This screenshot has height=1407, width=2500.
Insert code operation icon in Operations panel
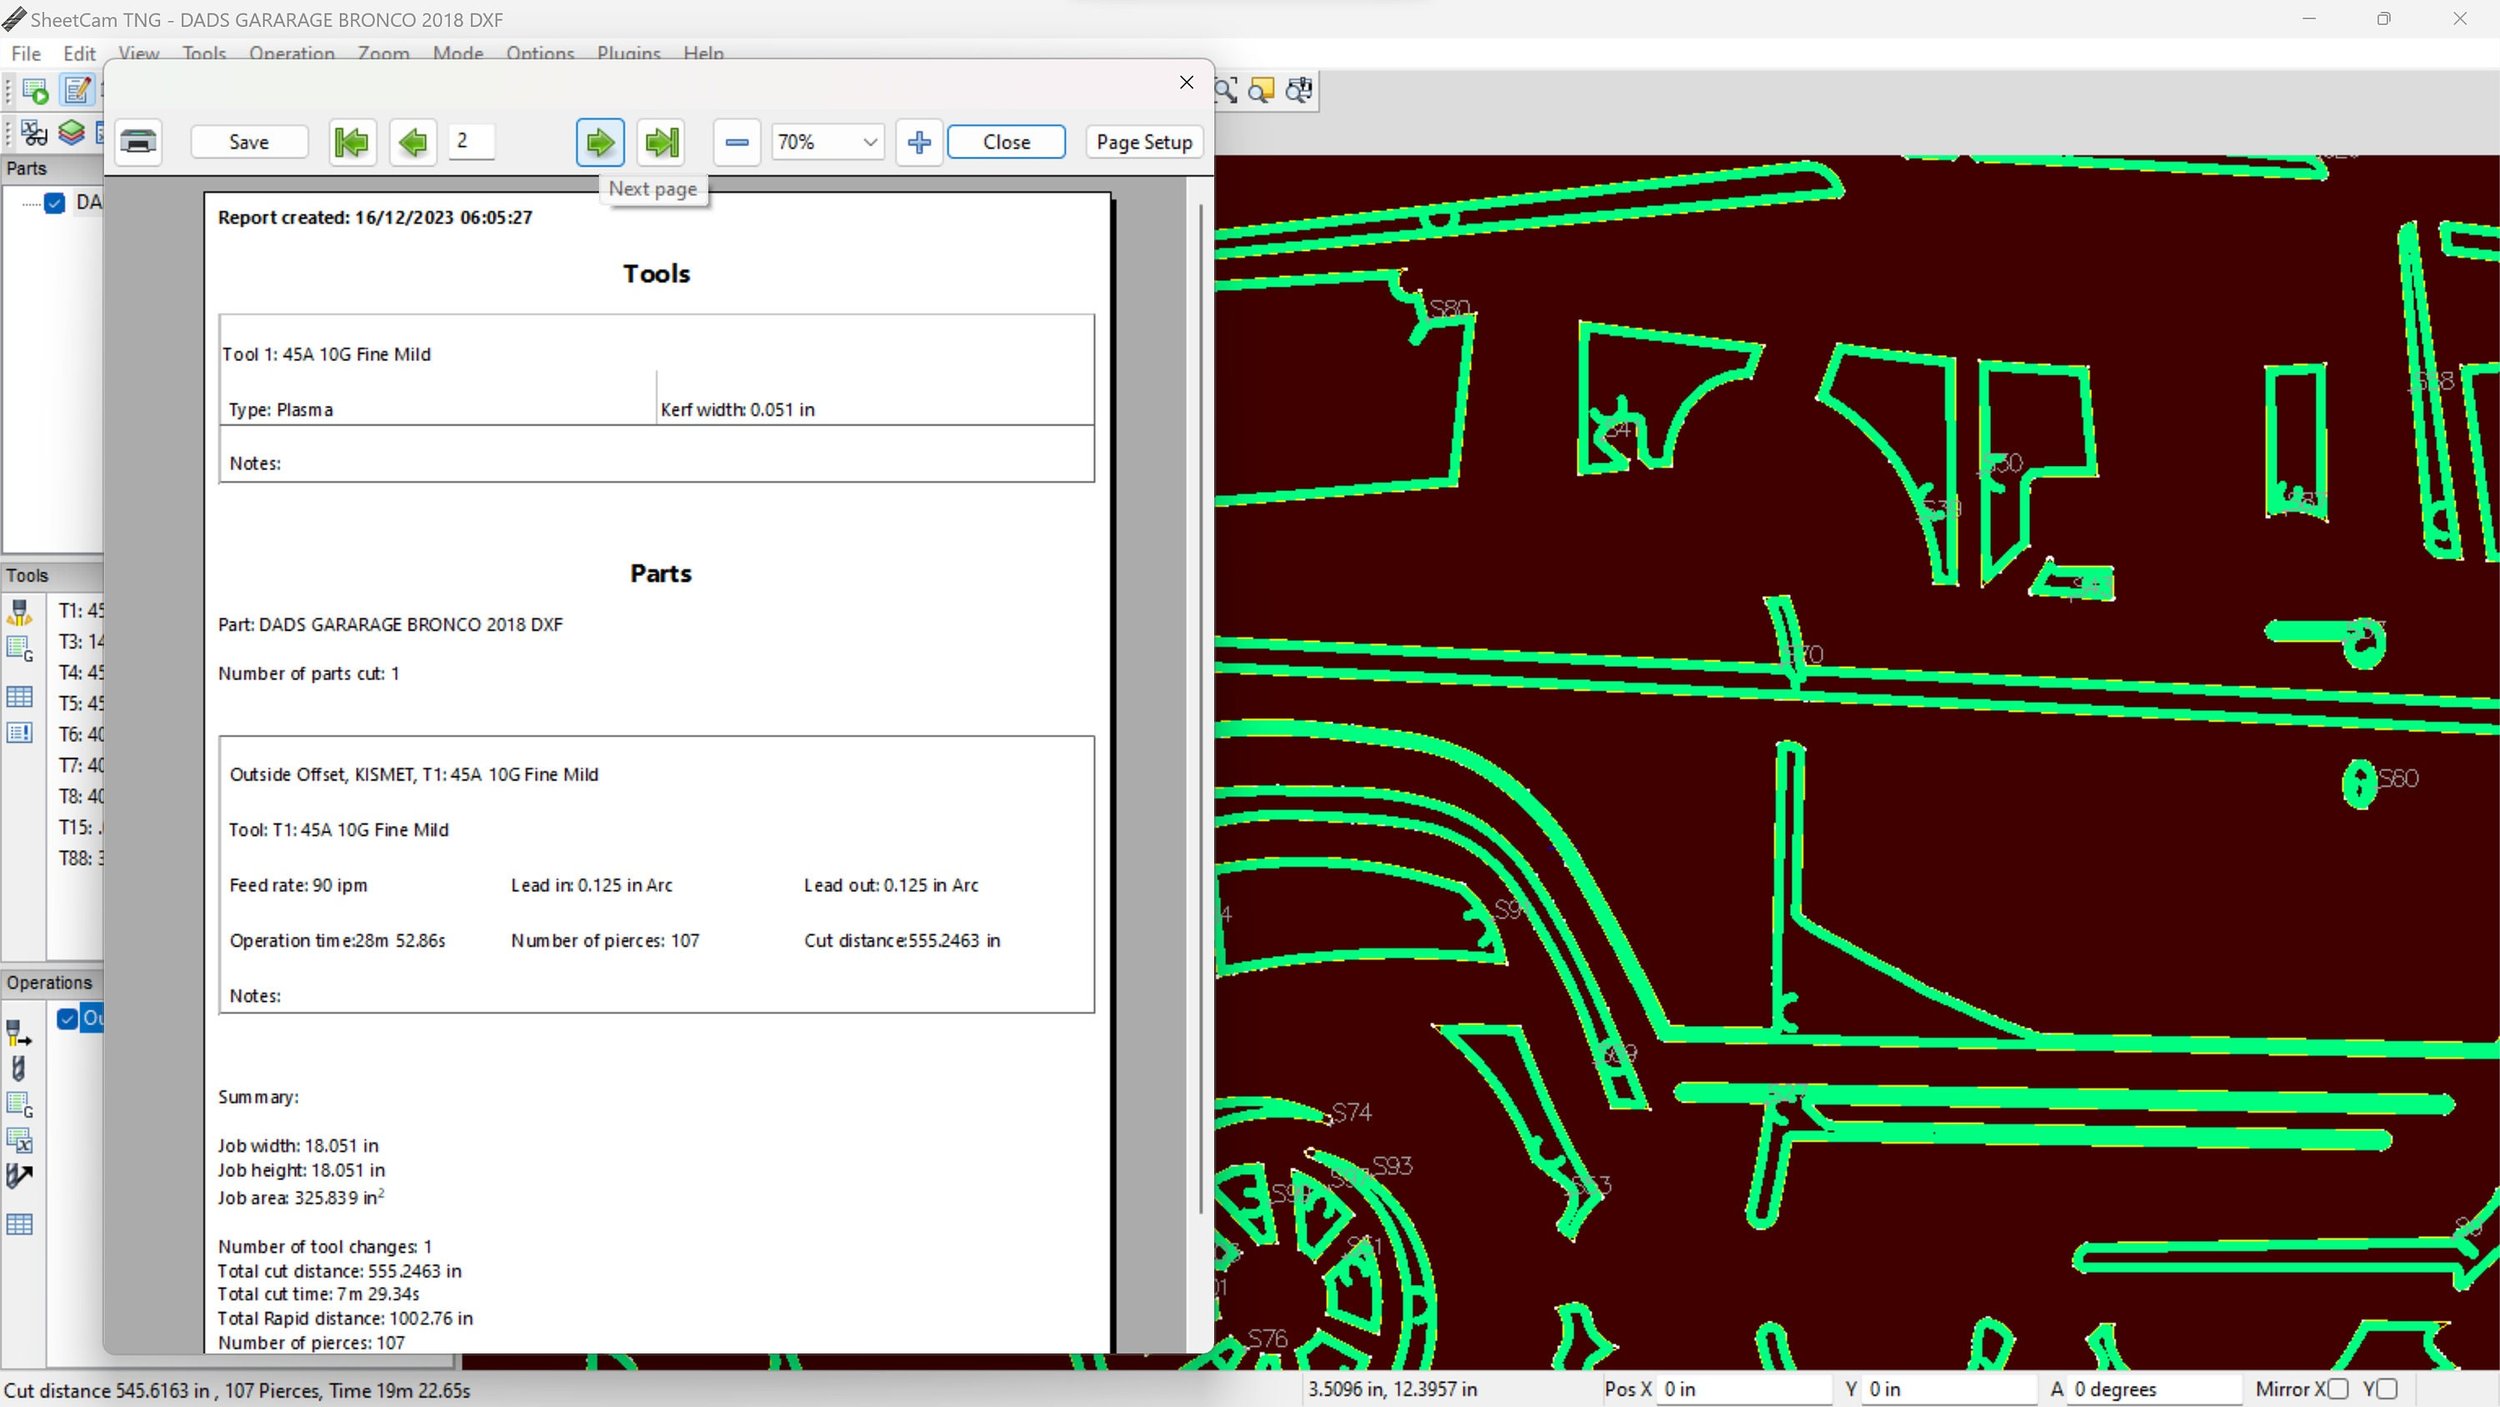[20, 1105]
